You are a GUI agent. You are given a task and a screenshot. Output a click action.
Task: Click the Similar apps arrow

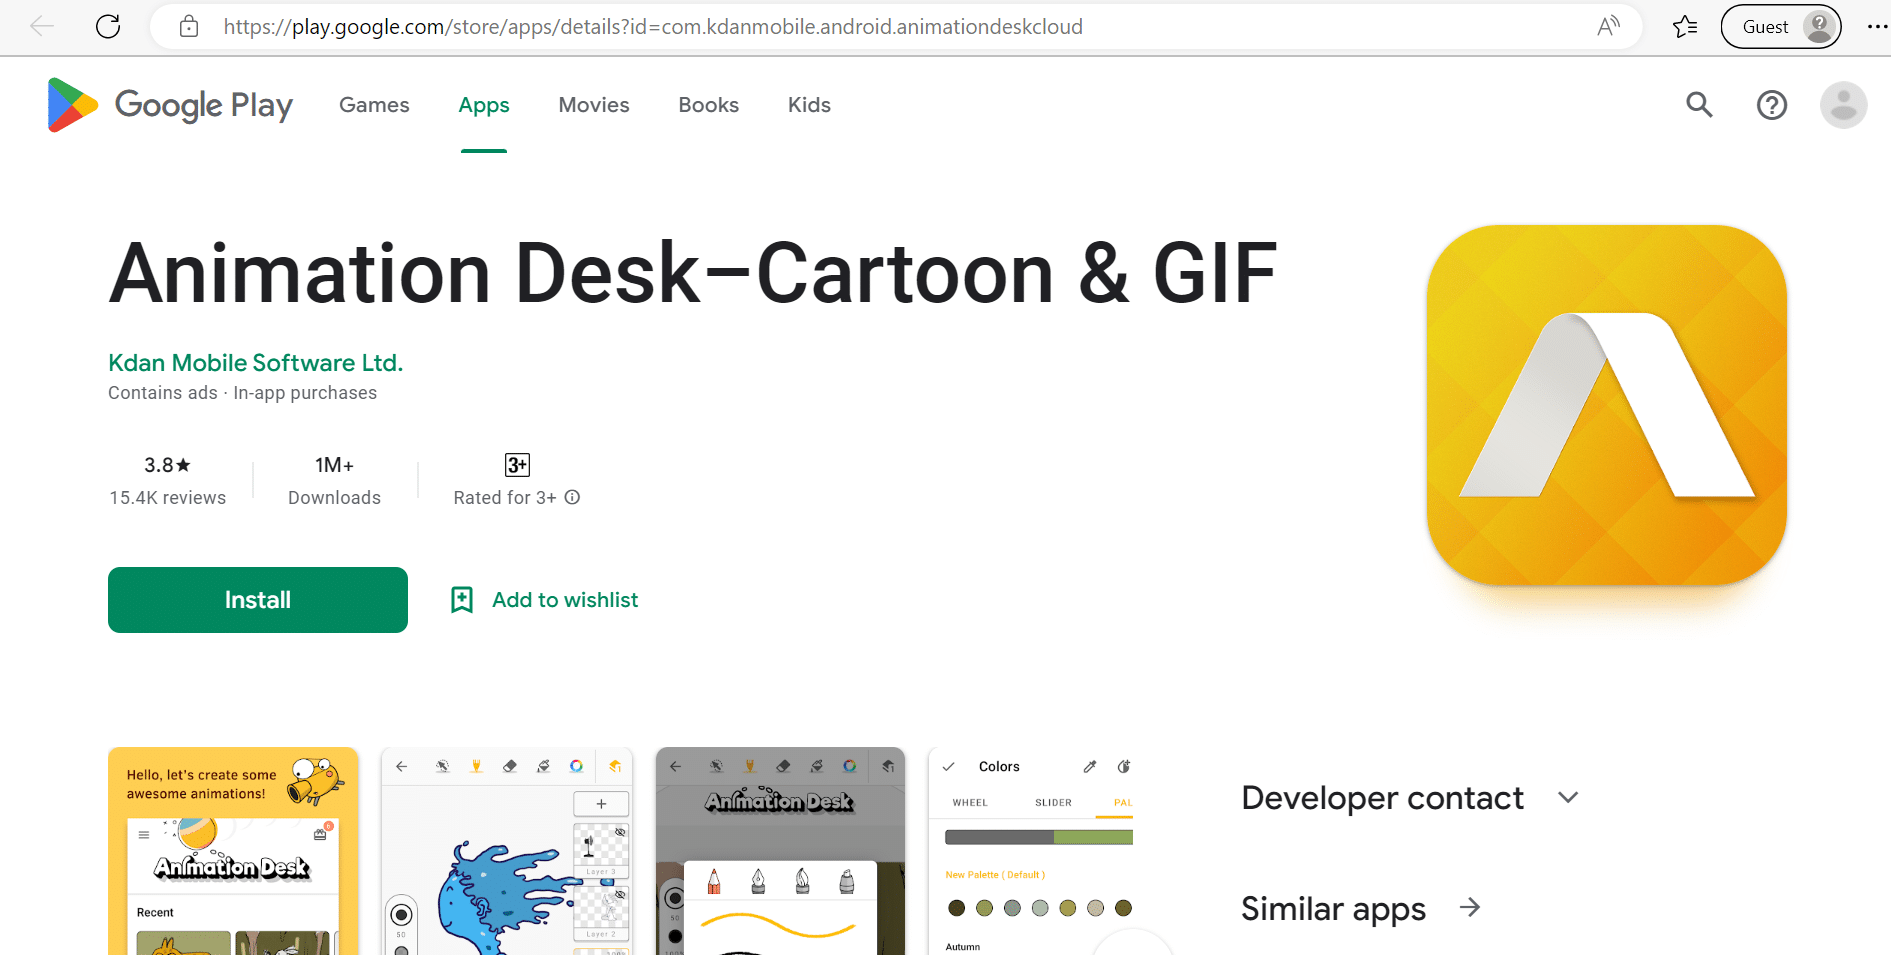[x=1470, y=908]
